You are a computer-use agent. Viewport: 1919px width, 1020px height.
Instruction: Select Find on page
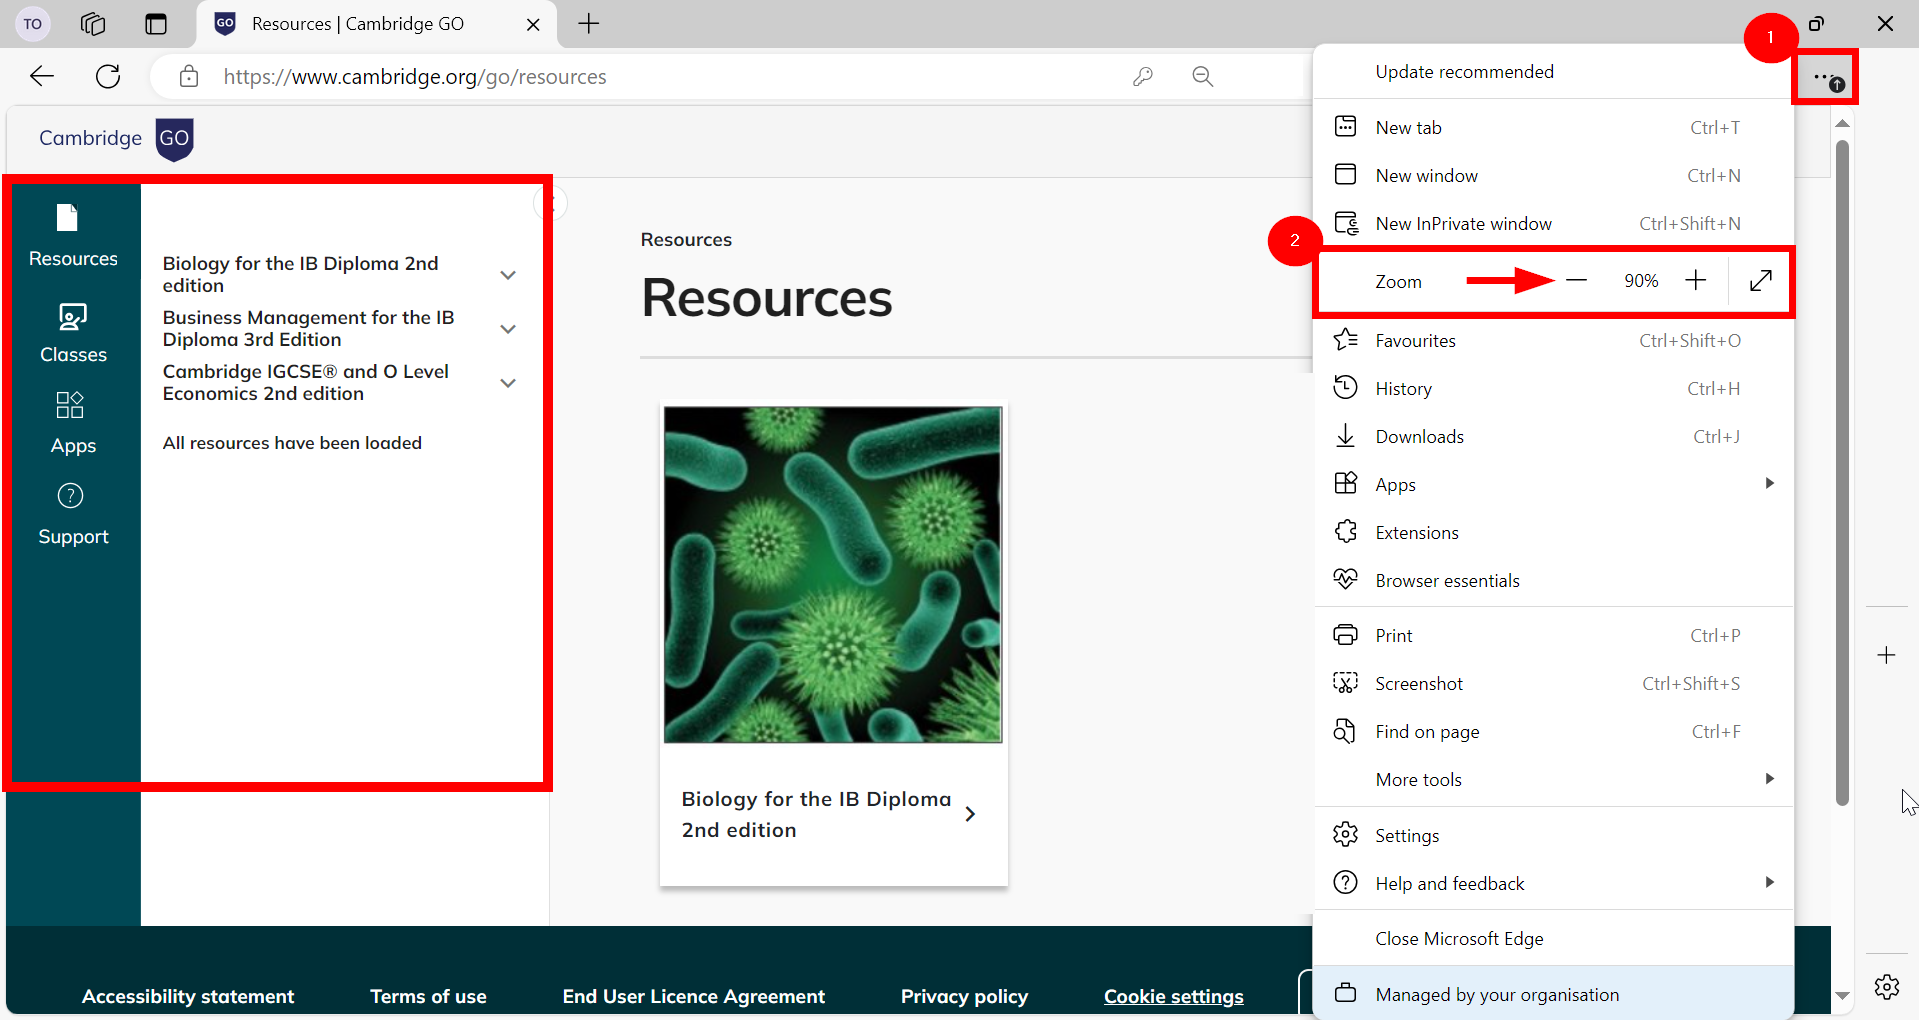click(1553, 731)
